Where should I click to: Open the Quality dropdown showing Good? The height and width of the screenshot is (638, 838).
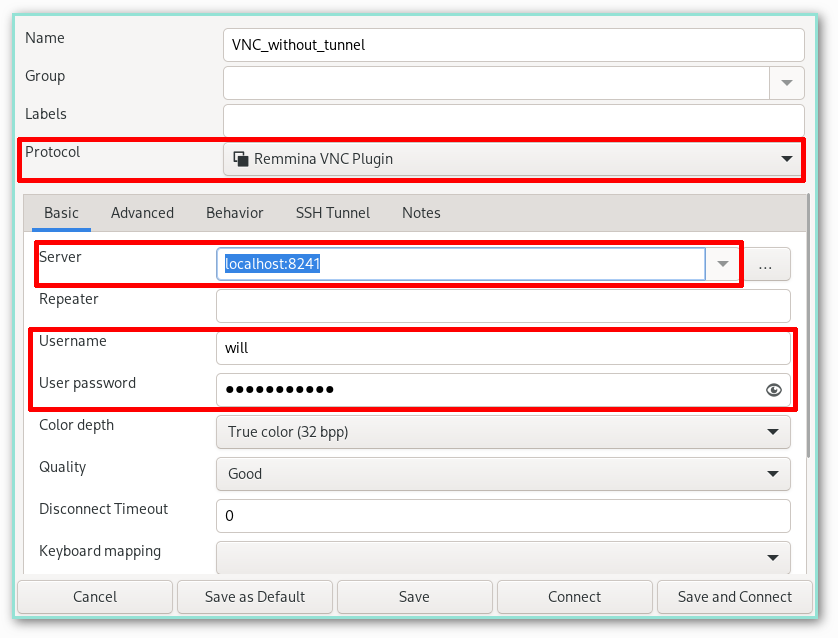pos(771,473)
